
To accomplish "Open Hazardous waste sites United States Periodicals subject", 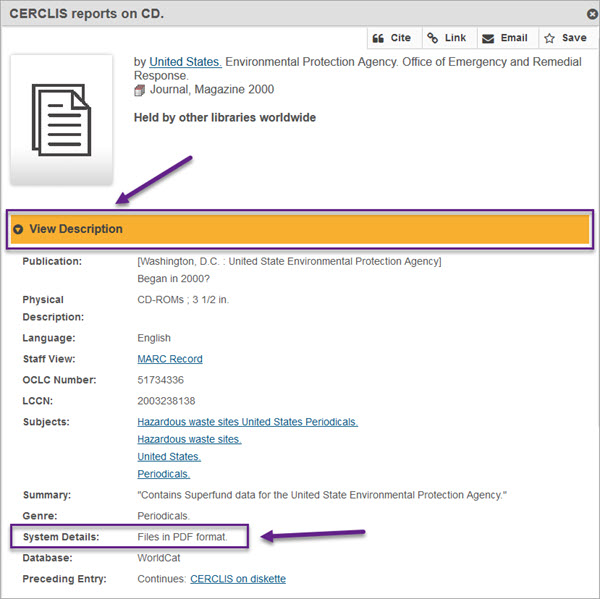I will coord(248,422).
